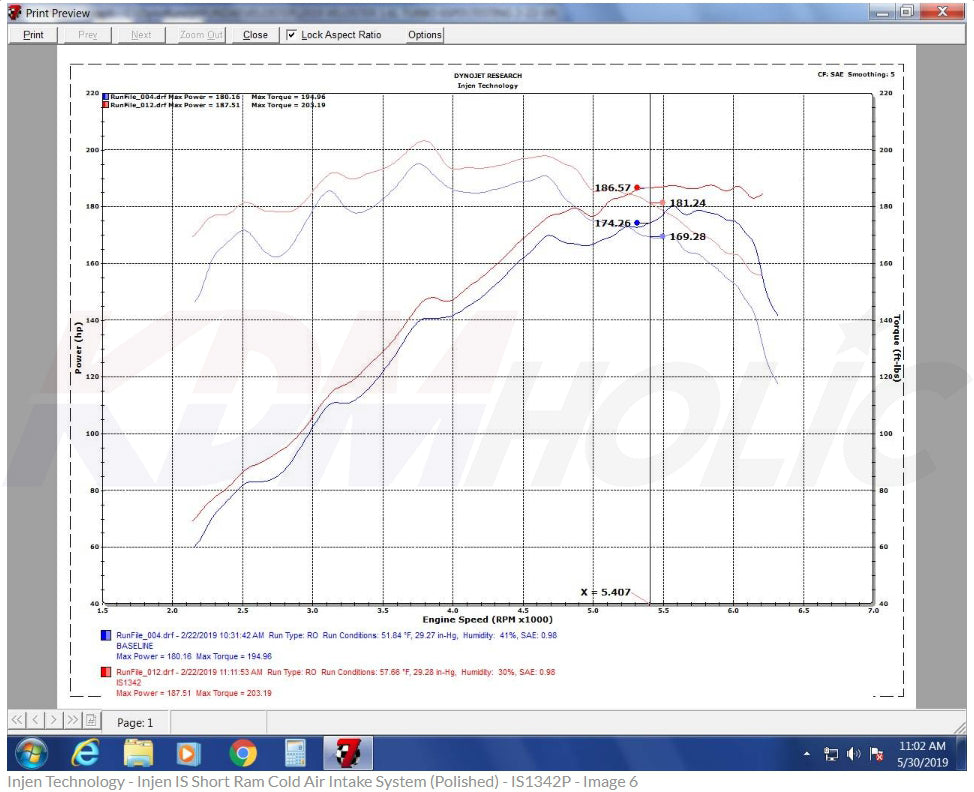Select the Page: 1 tab
974x792 pixels.
point(136,722)
